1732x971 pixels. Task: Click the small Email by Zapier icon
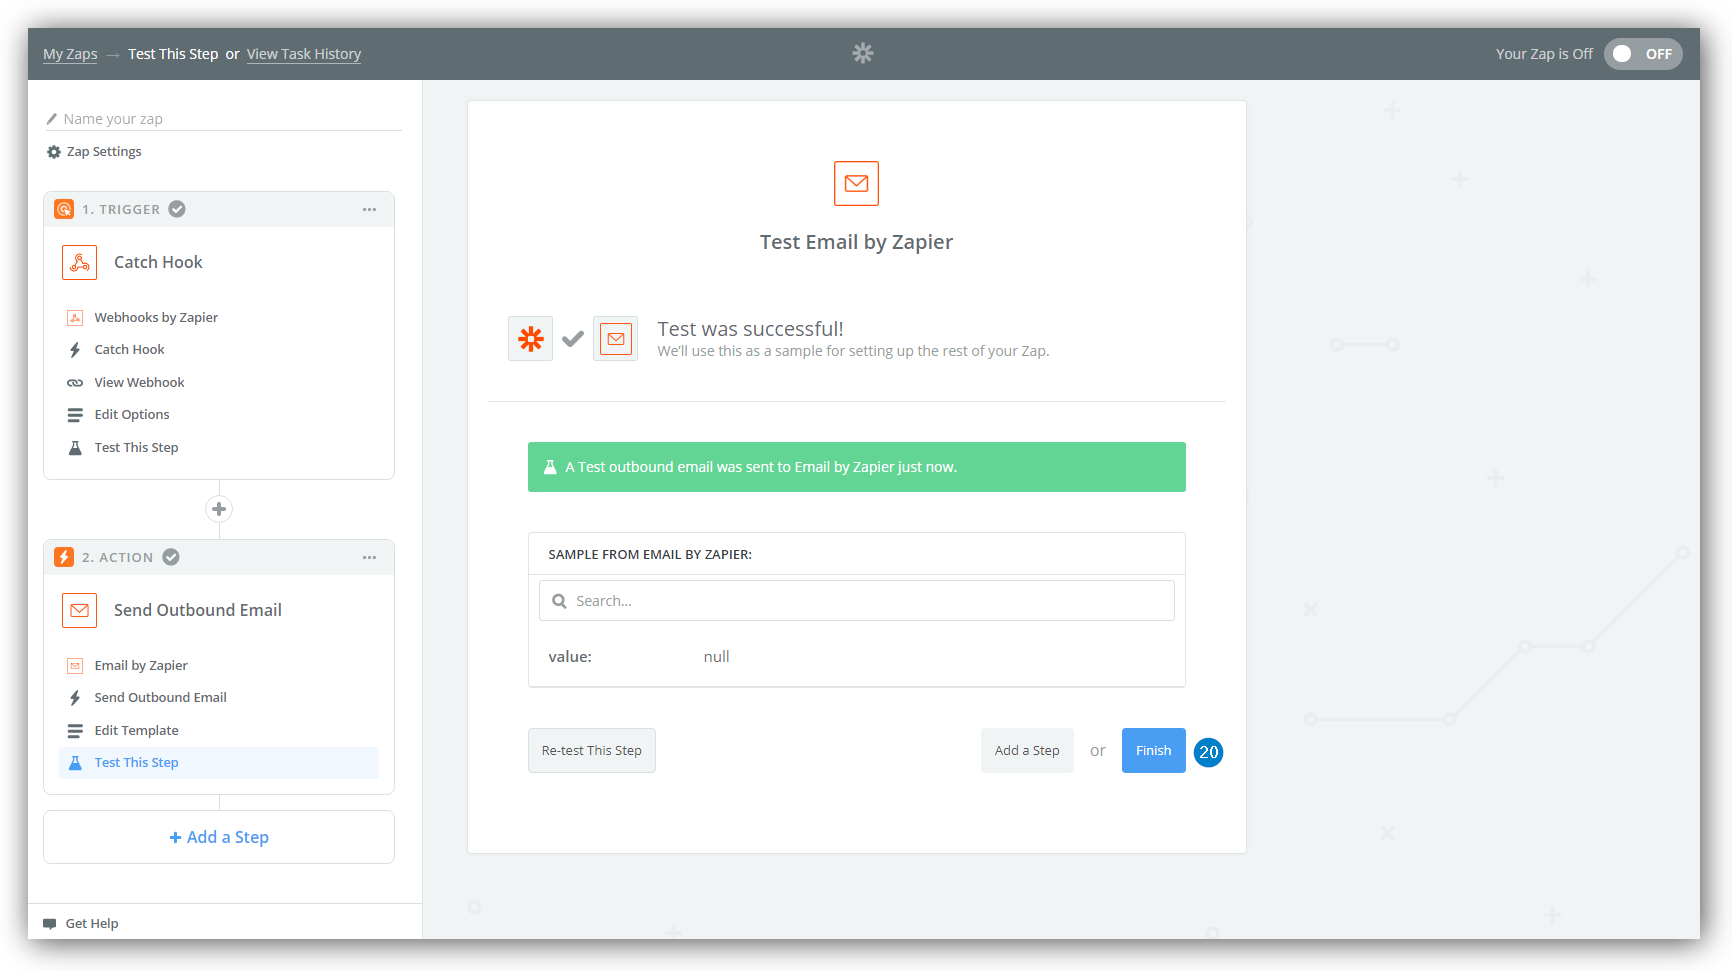tap(75, 666)
